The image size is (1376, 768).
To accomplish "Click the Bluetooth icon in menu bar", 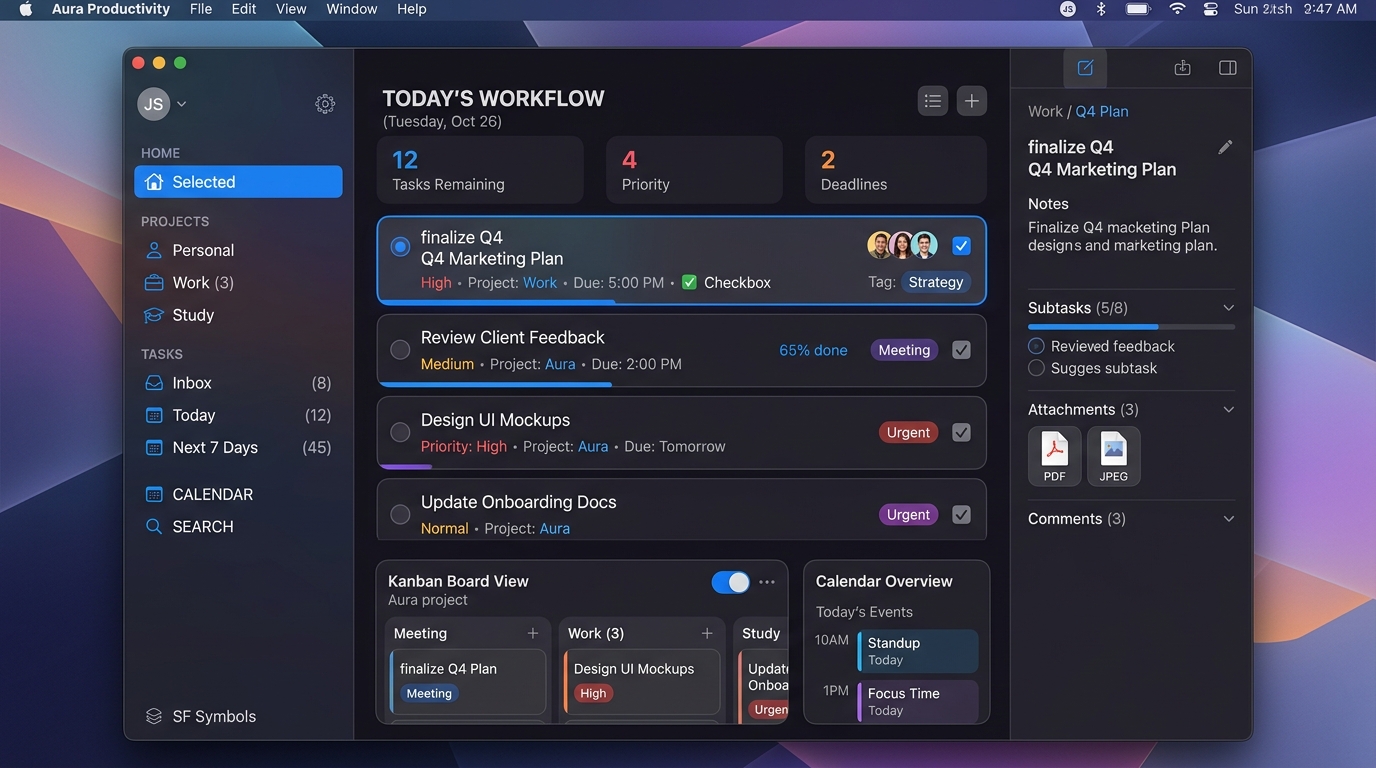I will click(x=1101, y=9).
